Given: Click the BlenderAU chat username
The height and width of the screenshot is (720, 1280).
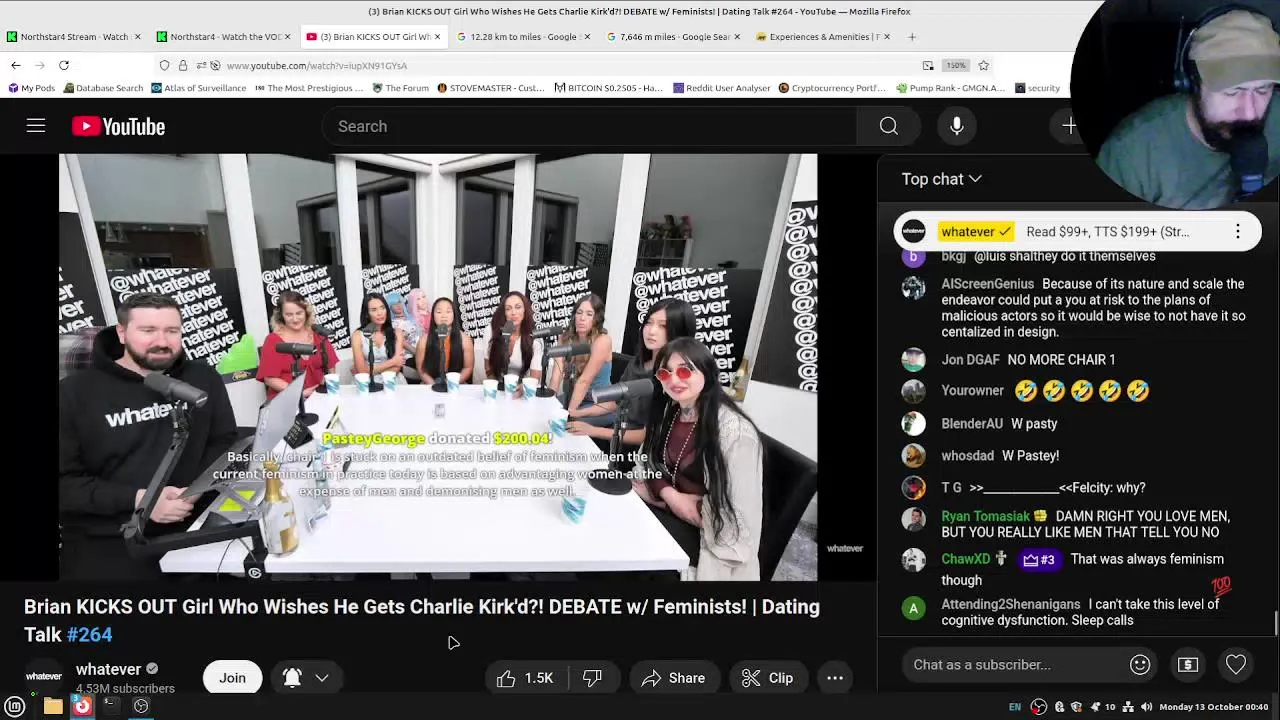Looking at the screenshot, I should coord(971,424).
